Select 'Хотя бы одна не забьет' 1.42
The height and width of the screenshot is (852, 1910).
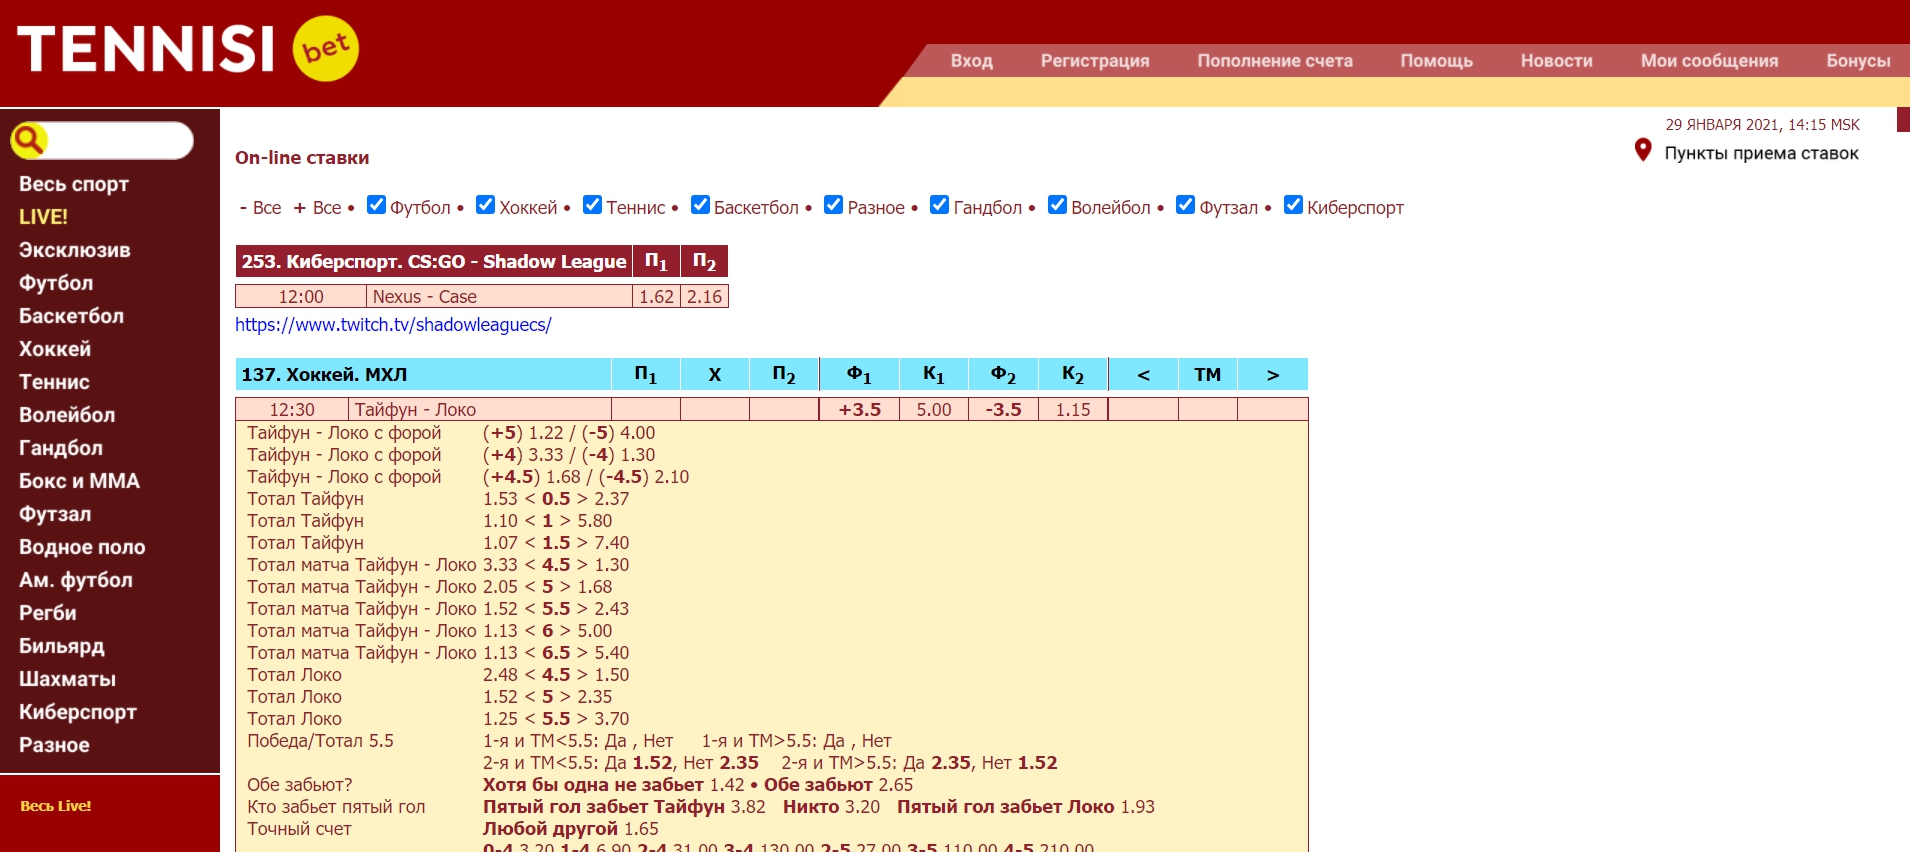pyautogui.click(x=727, y=785)
